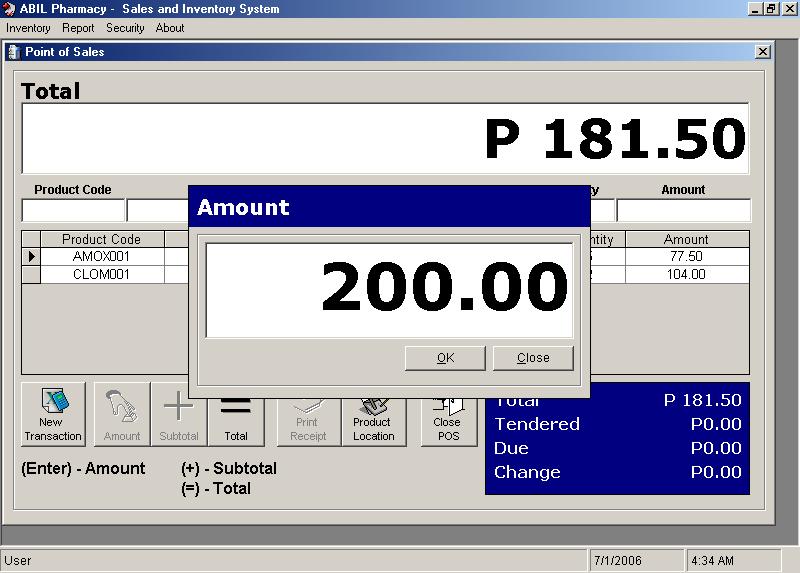
Task: Open the Security menu
Action: pos(125,28)
